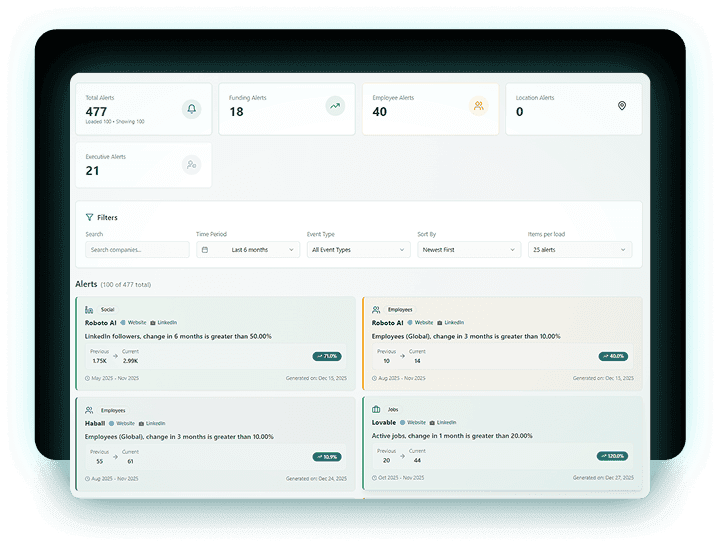Click the trending arrow icon on Funding Alerts
Screen dimensions: 721x547
pyautogui.click(x=335, y=105)
